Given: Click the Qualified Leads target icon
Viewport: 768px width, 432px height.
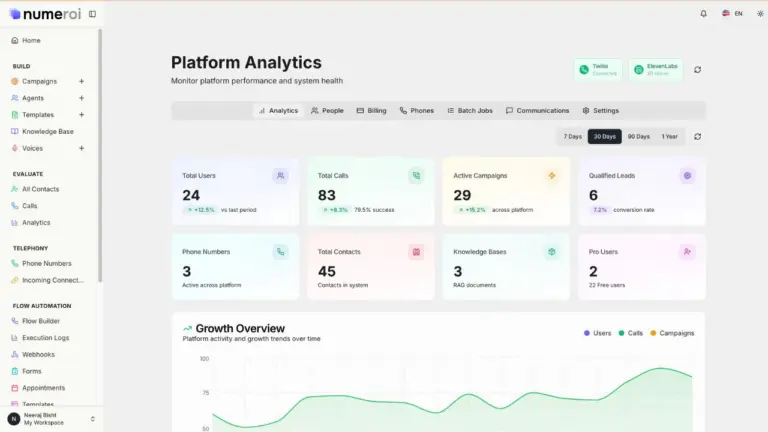Looking at the screenshot, I should tap(687, 176).
